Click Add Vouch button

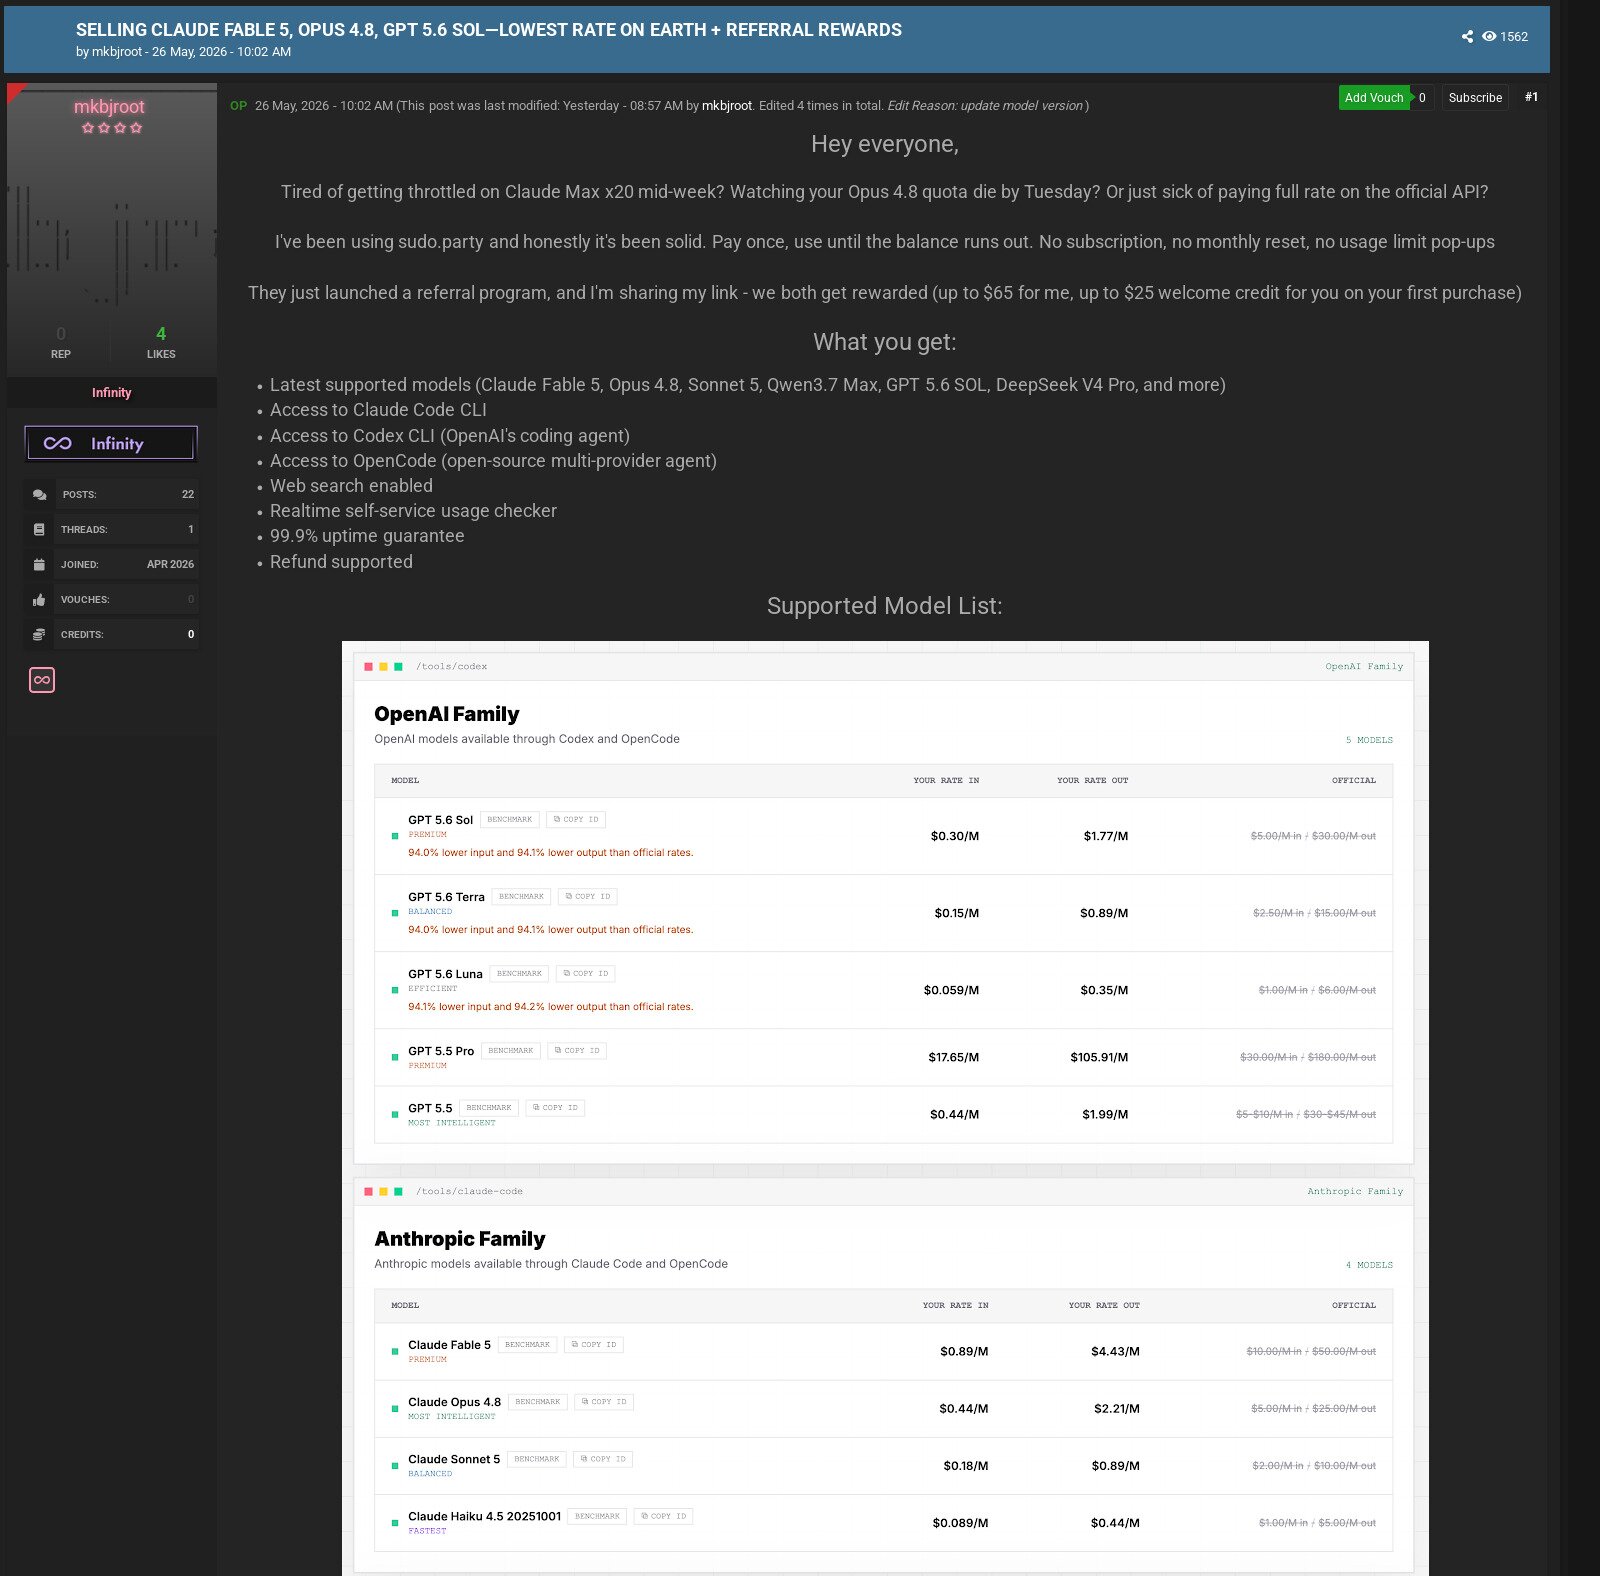click(1374, 98)
